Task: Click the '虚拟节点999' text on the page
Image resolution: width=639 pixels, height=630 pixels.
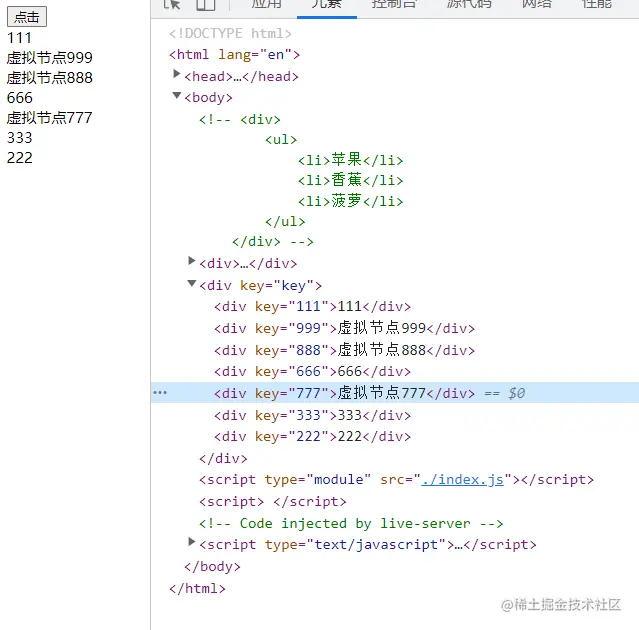Action: (x=50, y=57)
